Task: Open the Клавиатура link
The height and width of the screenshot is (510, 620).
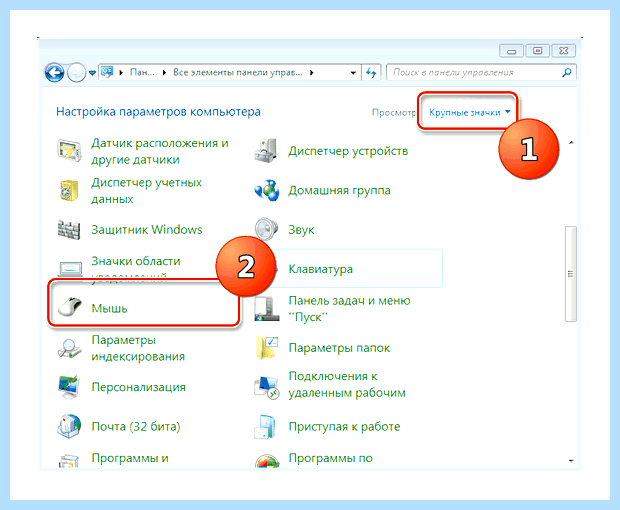Action: 320,269
